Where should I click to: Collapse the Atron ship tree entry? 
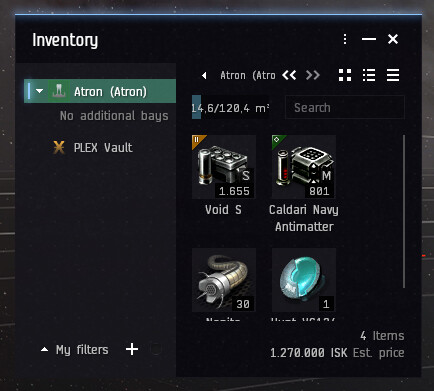coord(40,91)
